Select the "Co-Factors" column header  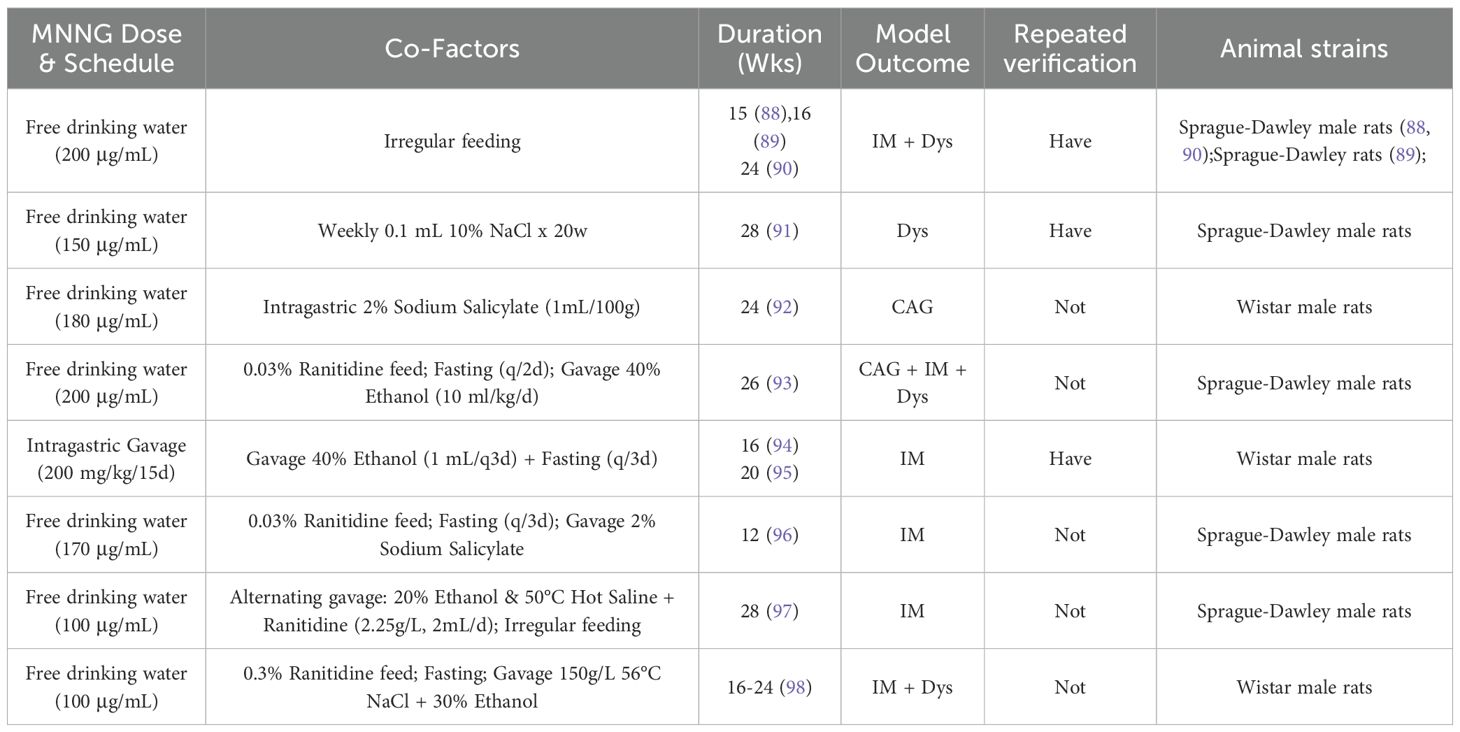(x=452, y=48)
